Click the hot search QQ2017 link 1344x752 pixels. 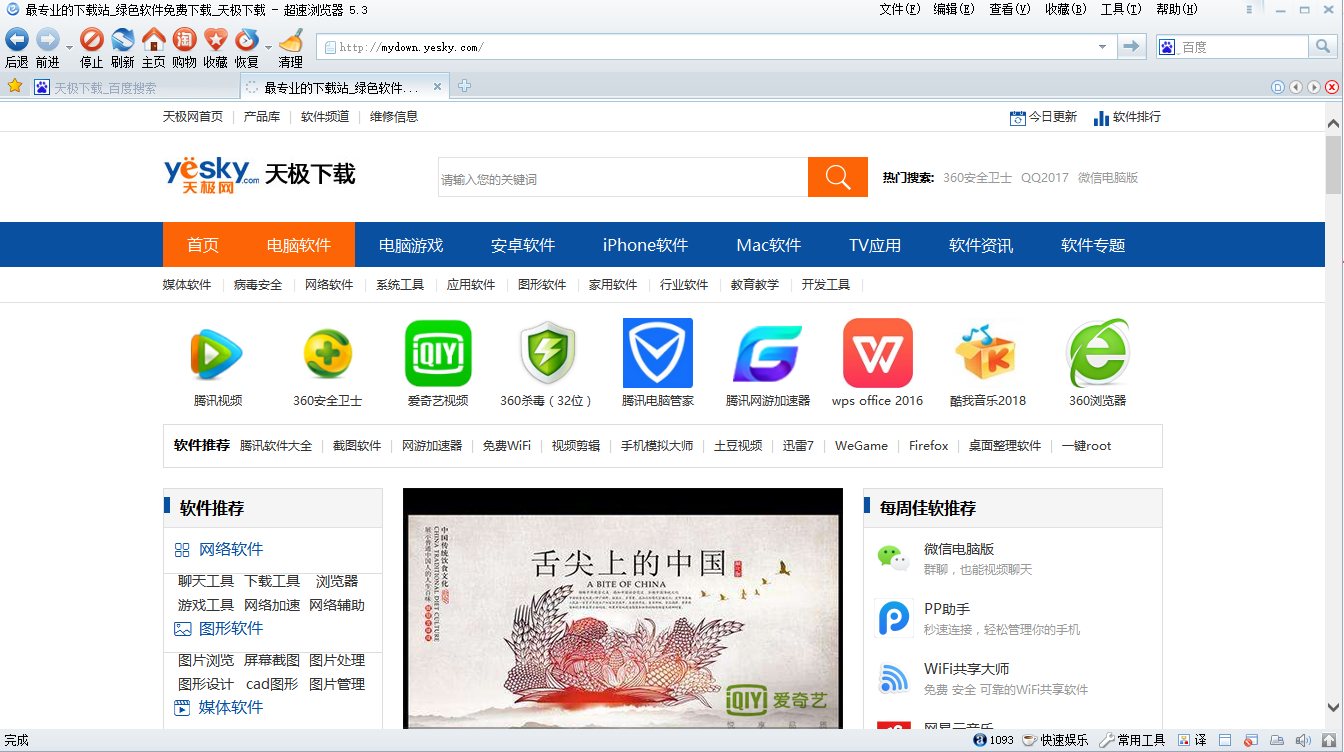coord(1045,178)
